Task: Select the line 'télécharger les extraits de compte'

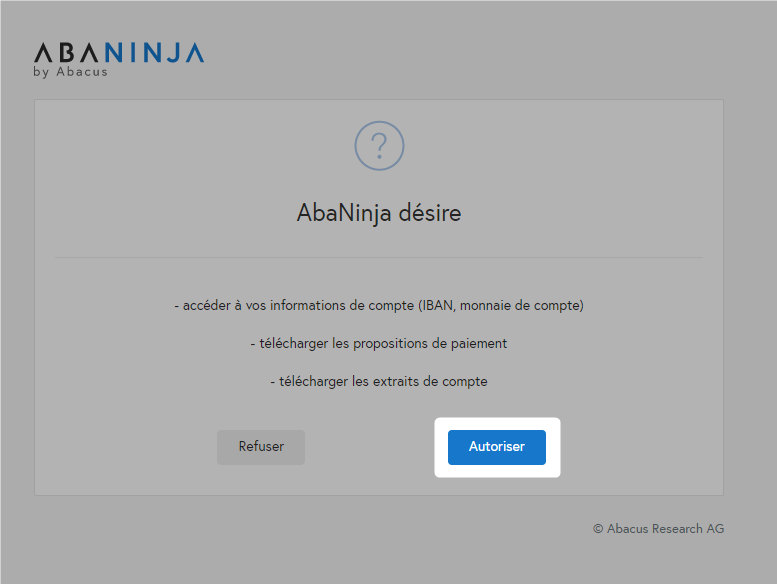Action: tap(379, 381)
